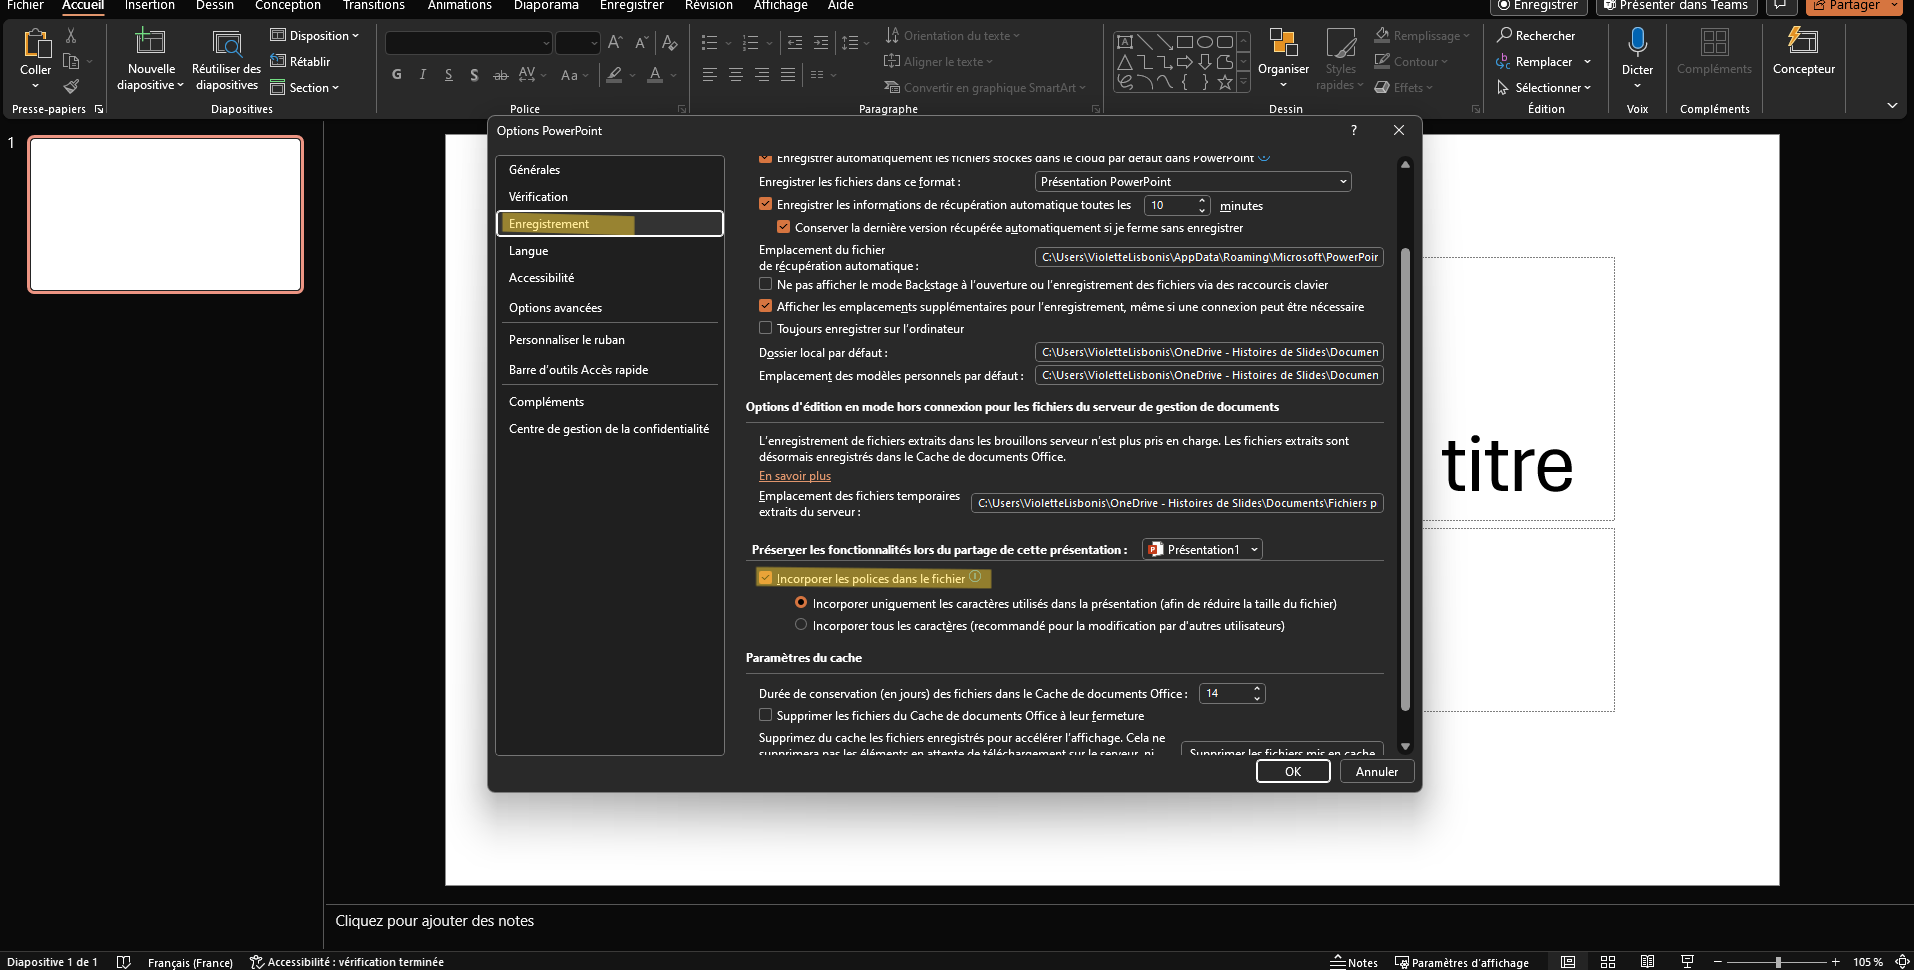Uncheck Conserver la dernière version récupérée

tap(784, 227)
